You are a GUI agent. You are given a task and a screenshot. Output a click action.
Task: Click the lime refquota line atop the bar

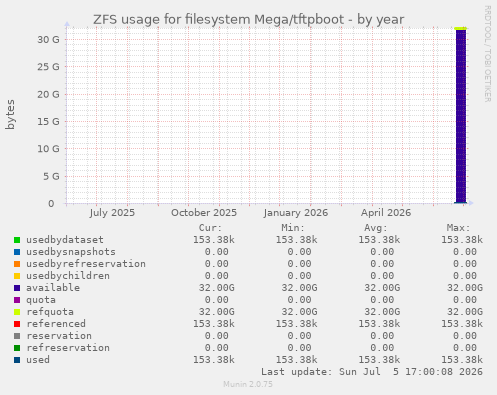point(461,29)
